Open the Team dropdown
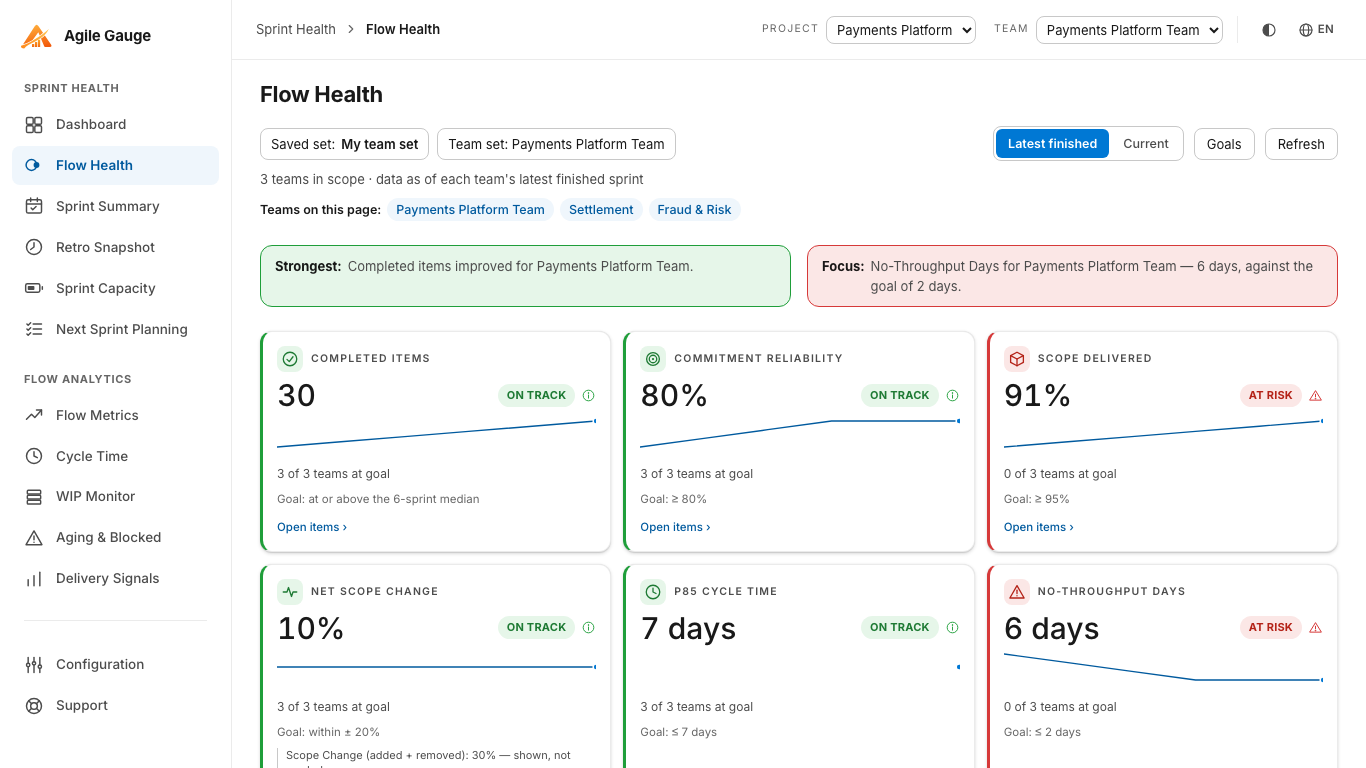This screenshot has width=1366, height=768. pos(1129,30)
